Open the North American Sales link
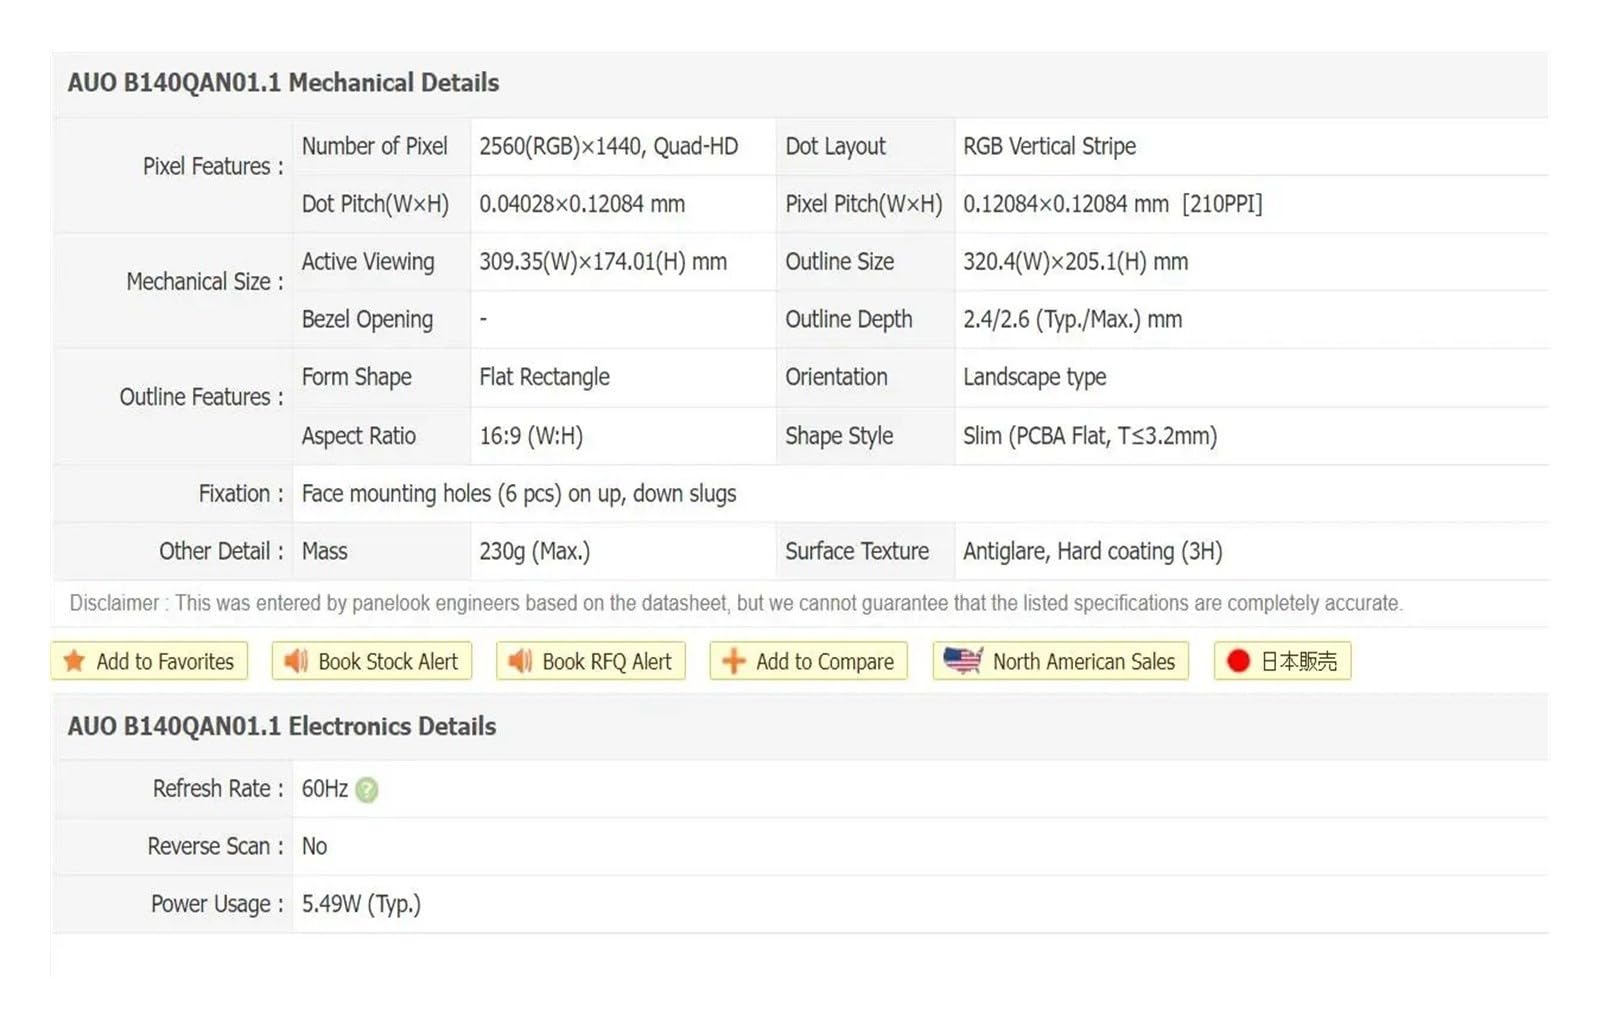Screen dimensions: 1600x1028 (1061, 661)
